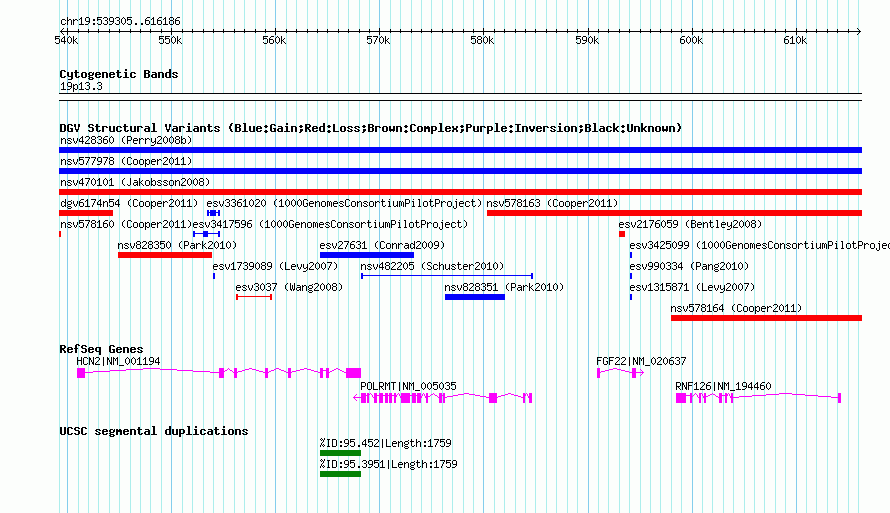Click the nsv482205 (Schuster2010) blue line
Screen dimensions: 890x513
pos(447,276)
